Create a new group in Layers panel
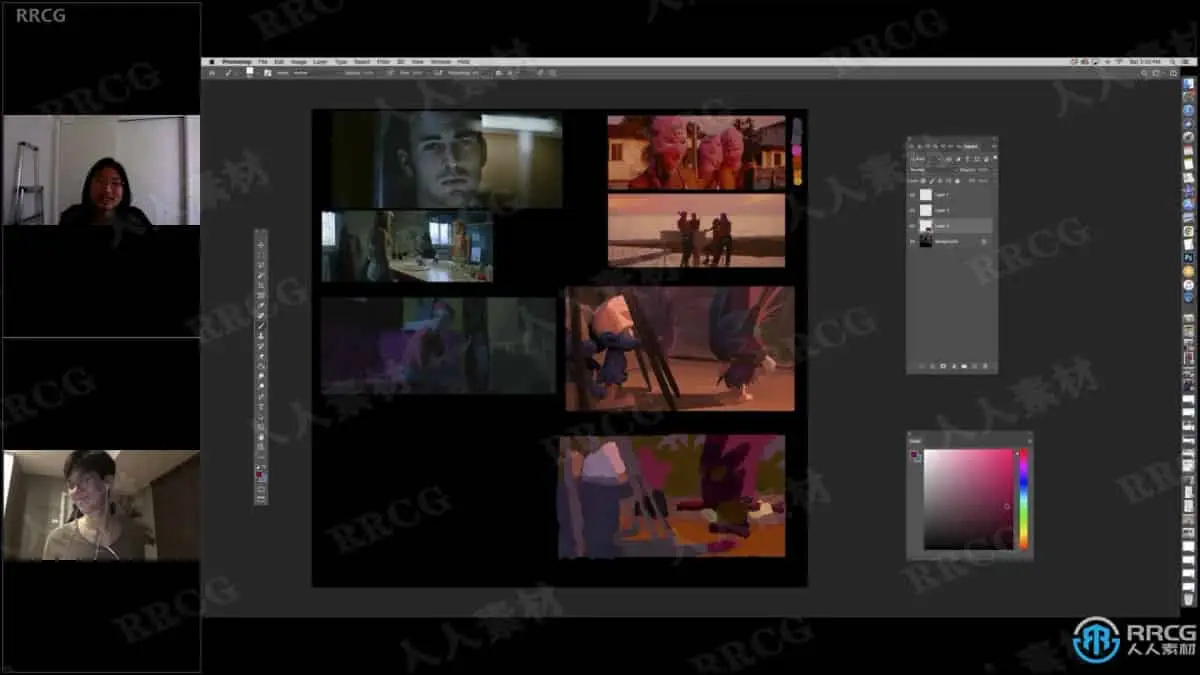Image resolution: width=1200 pixels, height=675 pixels. [964, 365]
